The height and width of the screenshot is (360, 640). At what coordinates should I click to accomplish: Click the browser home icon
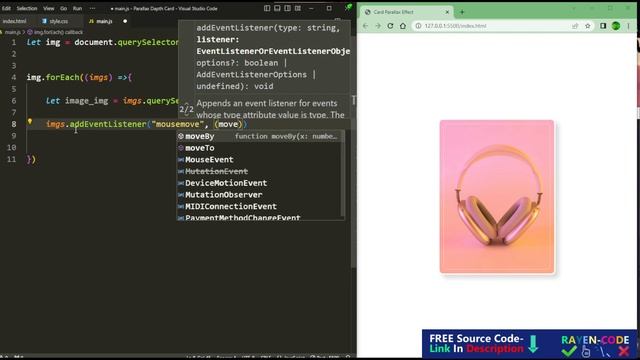click(x=403, y=26)
